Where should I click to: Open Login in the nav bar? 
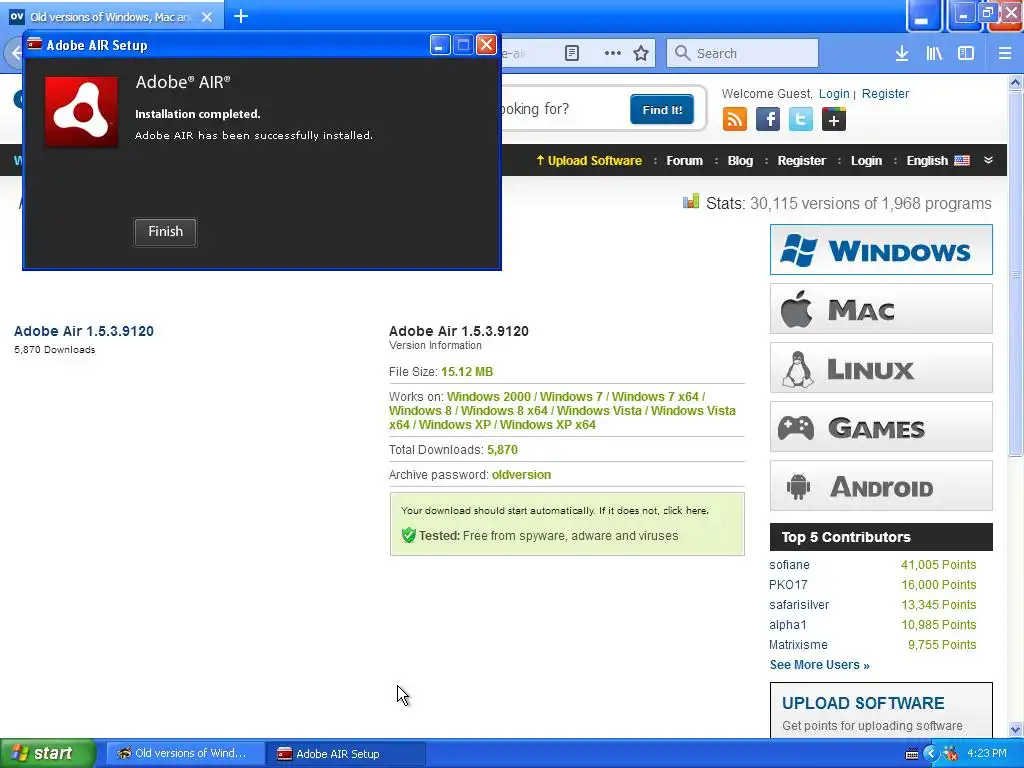[866, 161]
